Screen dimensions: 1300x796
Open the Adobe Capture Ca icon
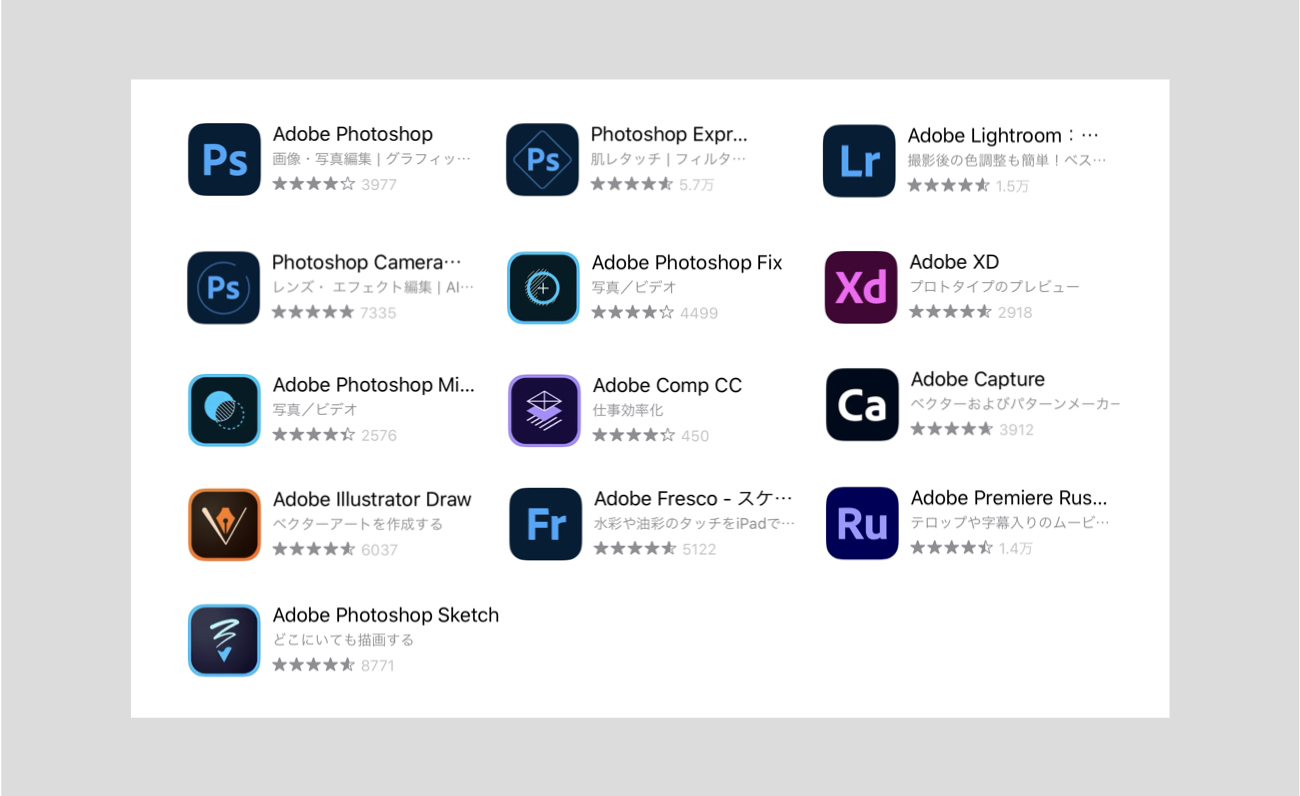pos(862,405)
